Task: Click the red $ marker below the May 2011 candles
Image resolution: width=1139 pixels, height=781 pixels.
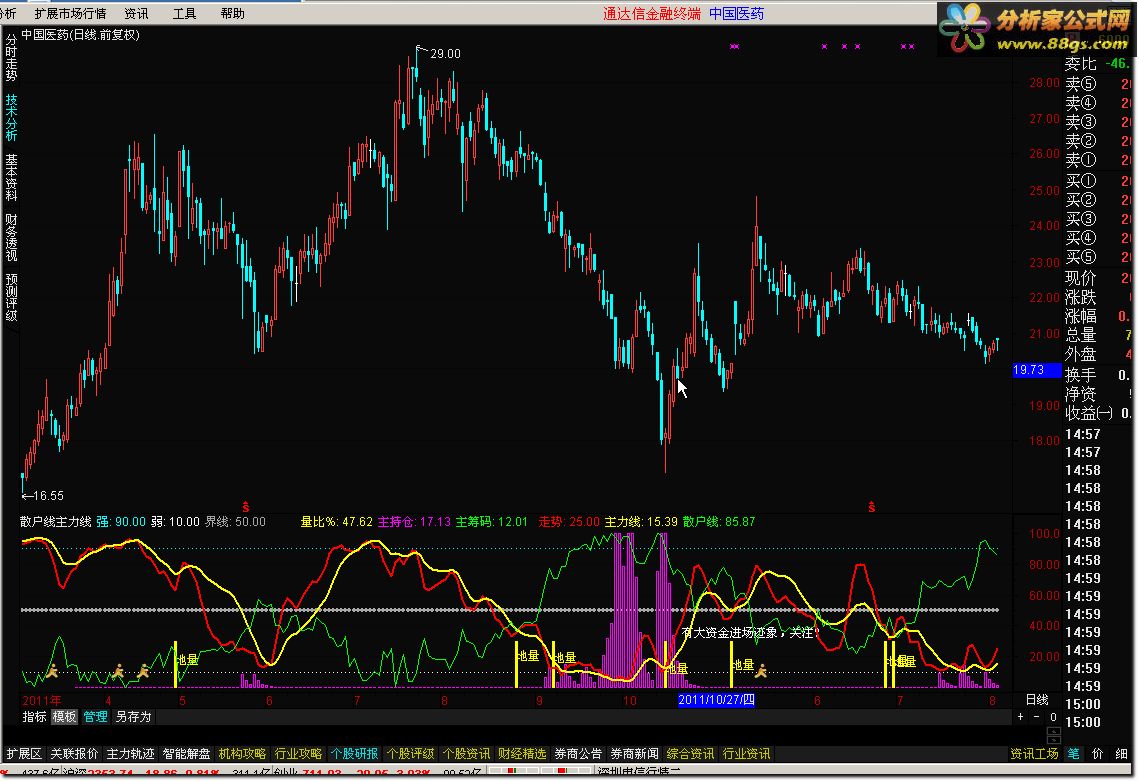Action: point(246,506)
